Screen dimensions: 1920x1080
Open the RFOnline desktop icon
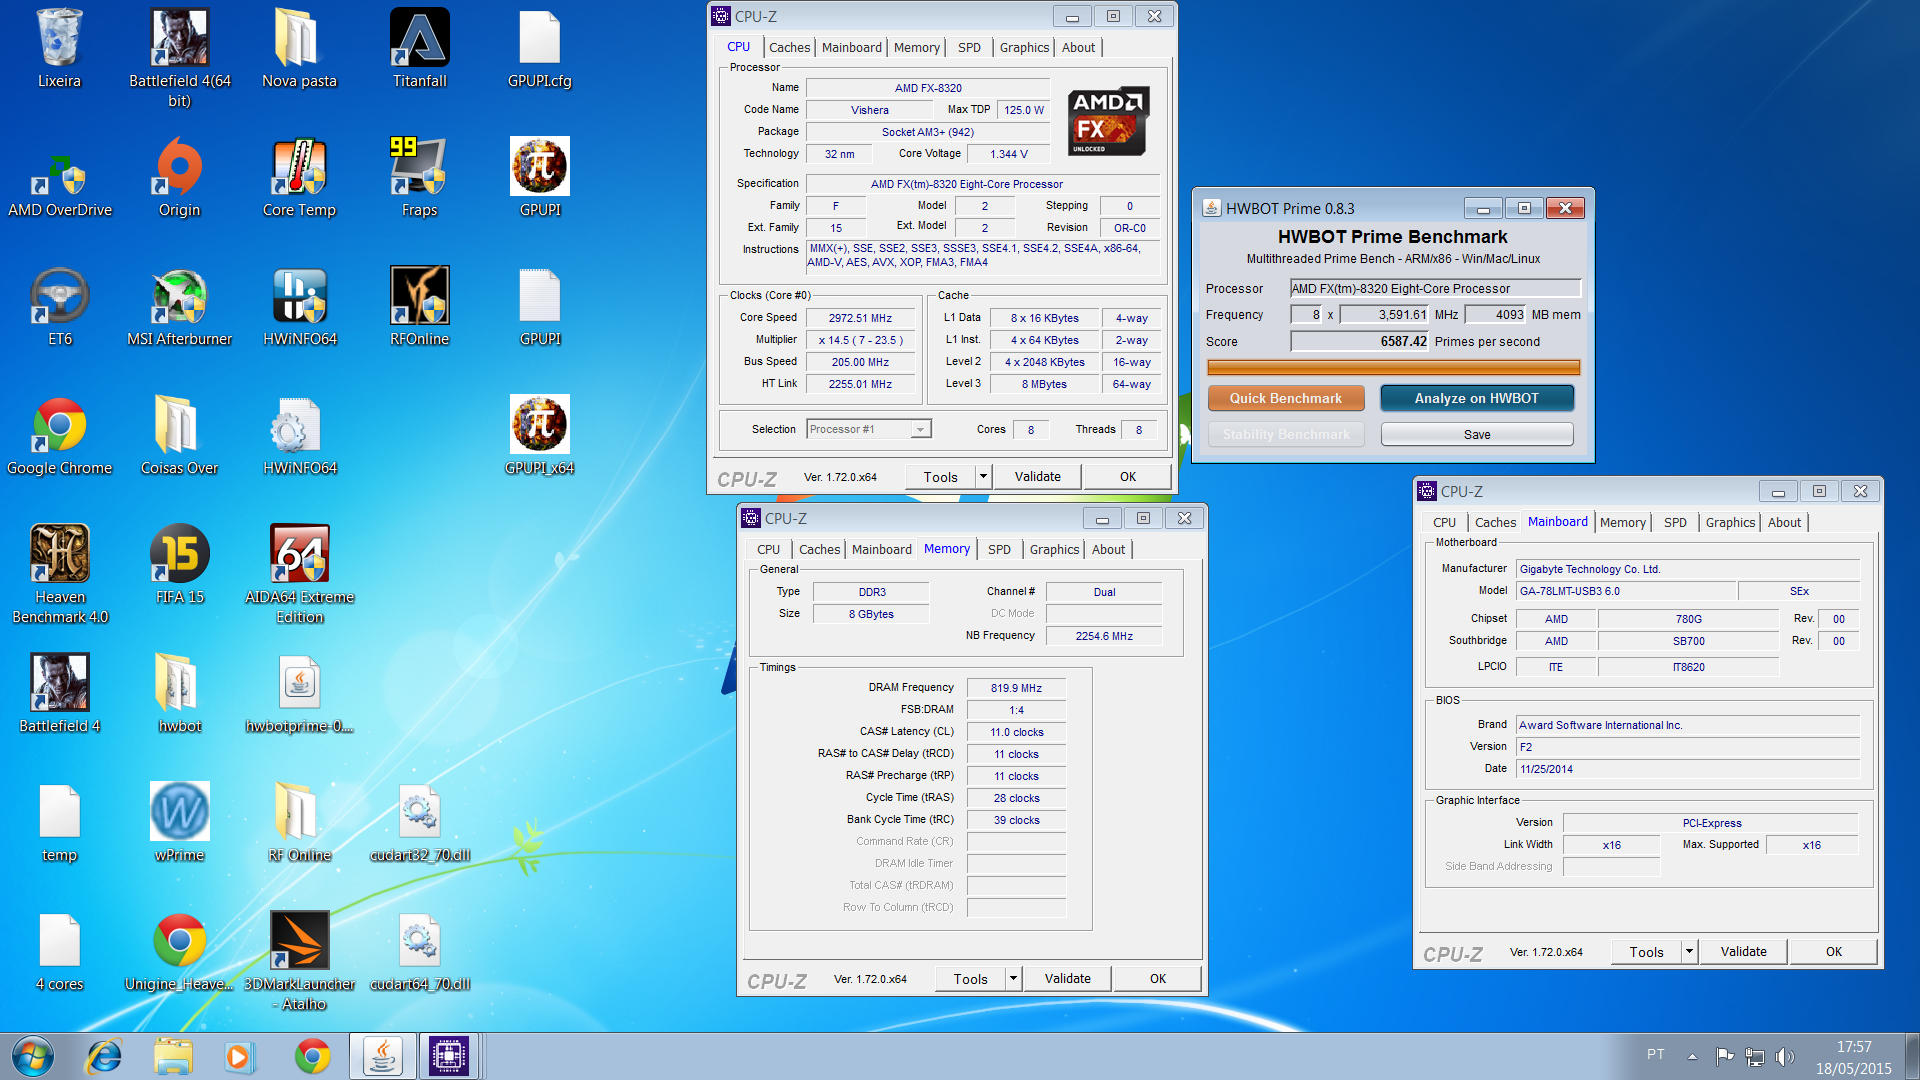(x=419, y=307)
